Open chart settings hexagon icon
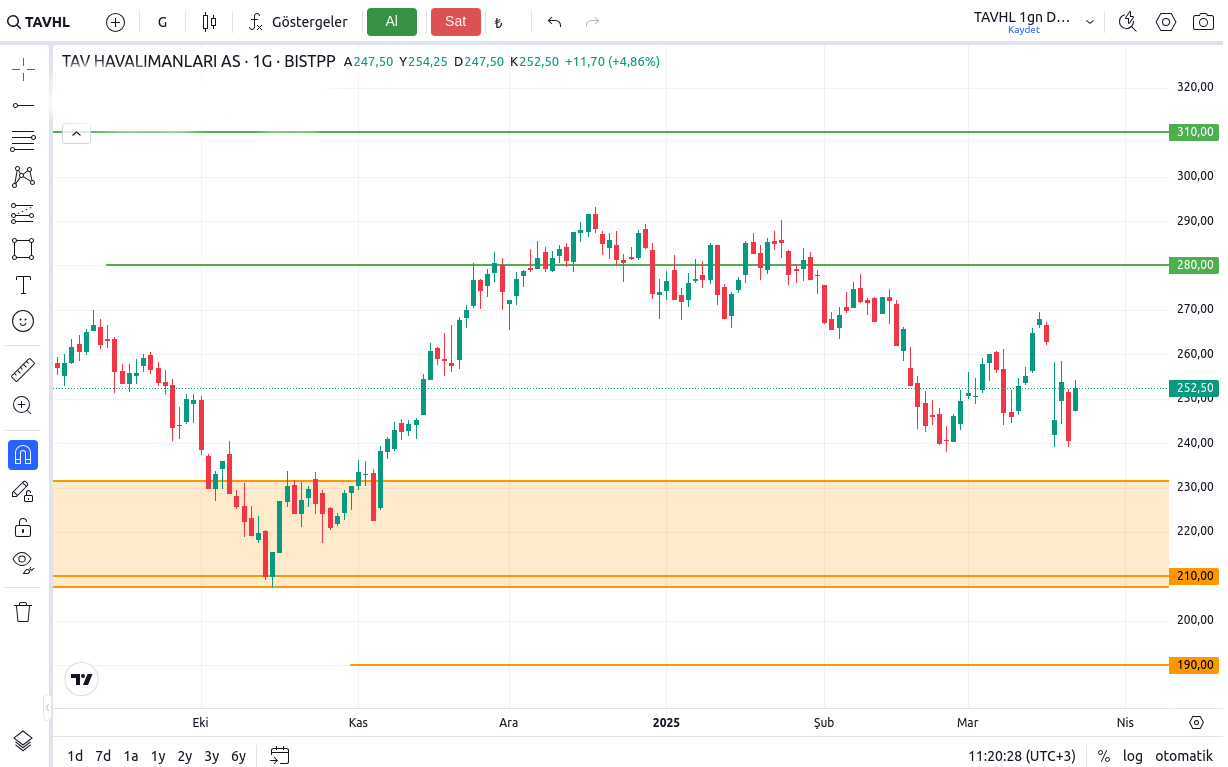Viewport: 1228px width, 767px height. (1166, 22)
